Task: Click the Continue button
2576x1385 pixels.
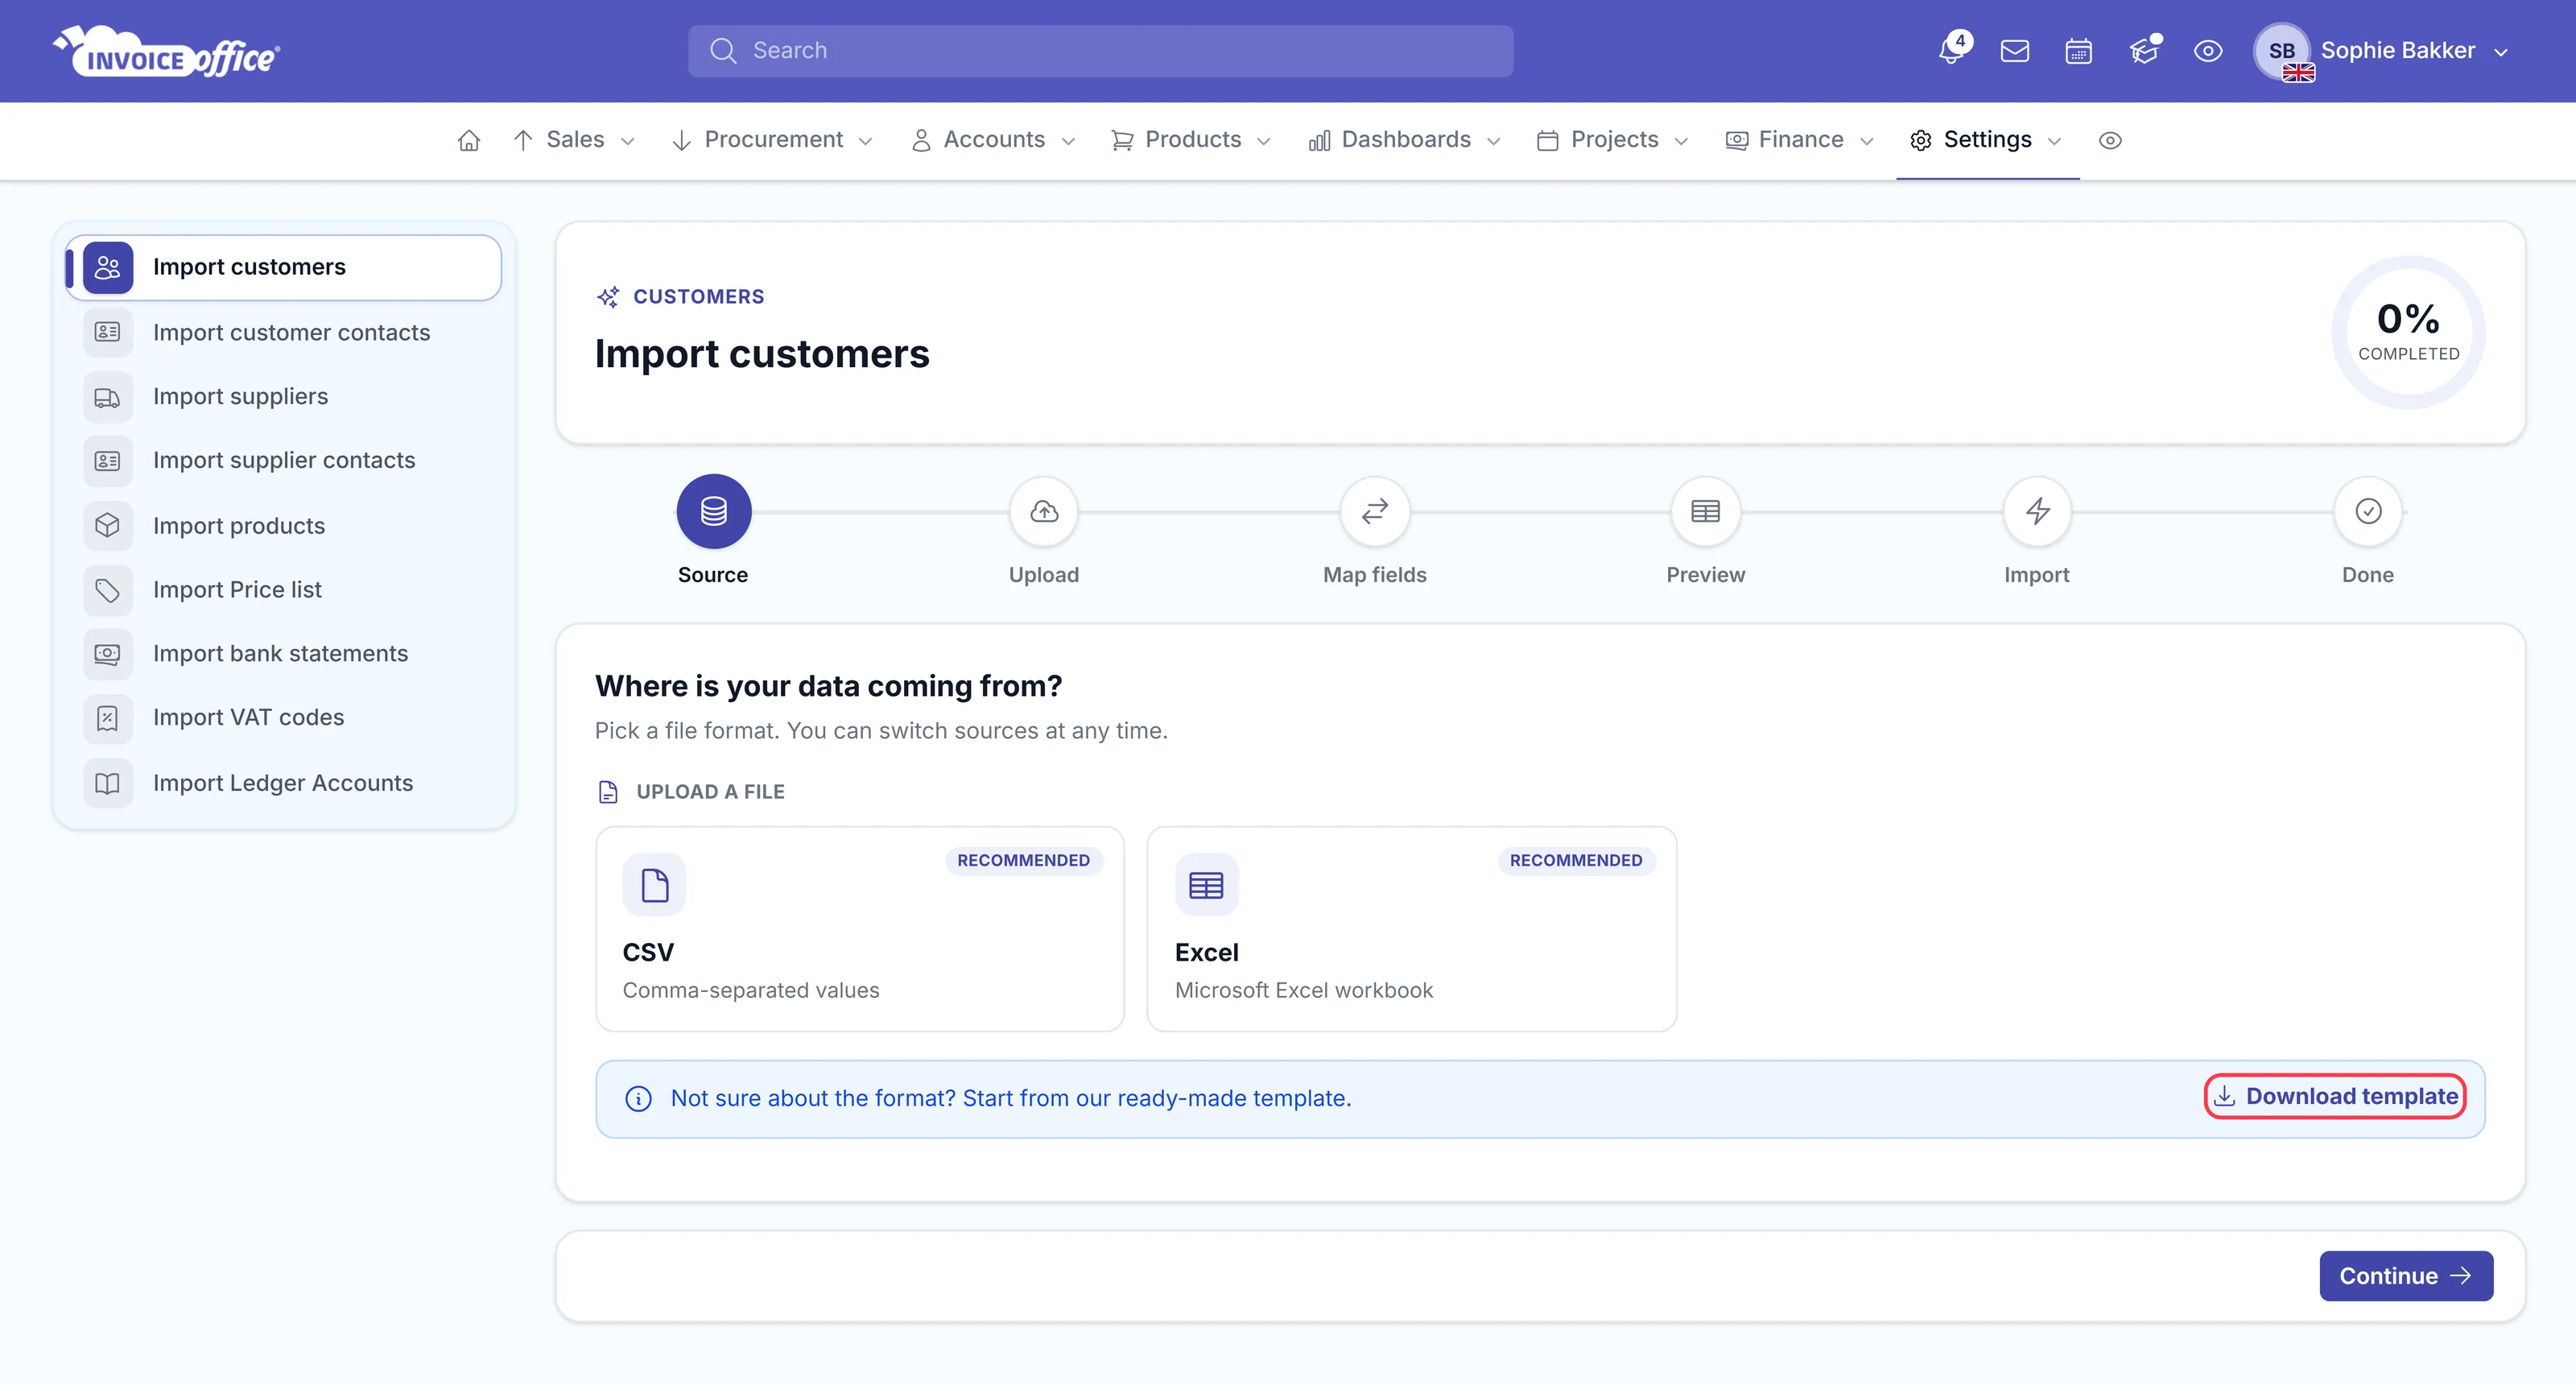Action: tap(2406, 1276)
